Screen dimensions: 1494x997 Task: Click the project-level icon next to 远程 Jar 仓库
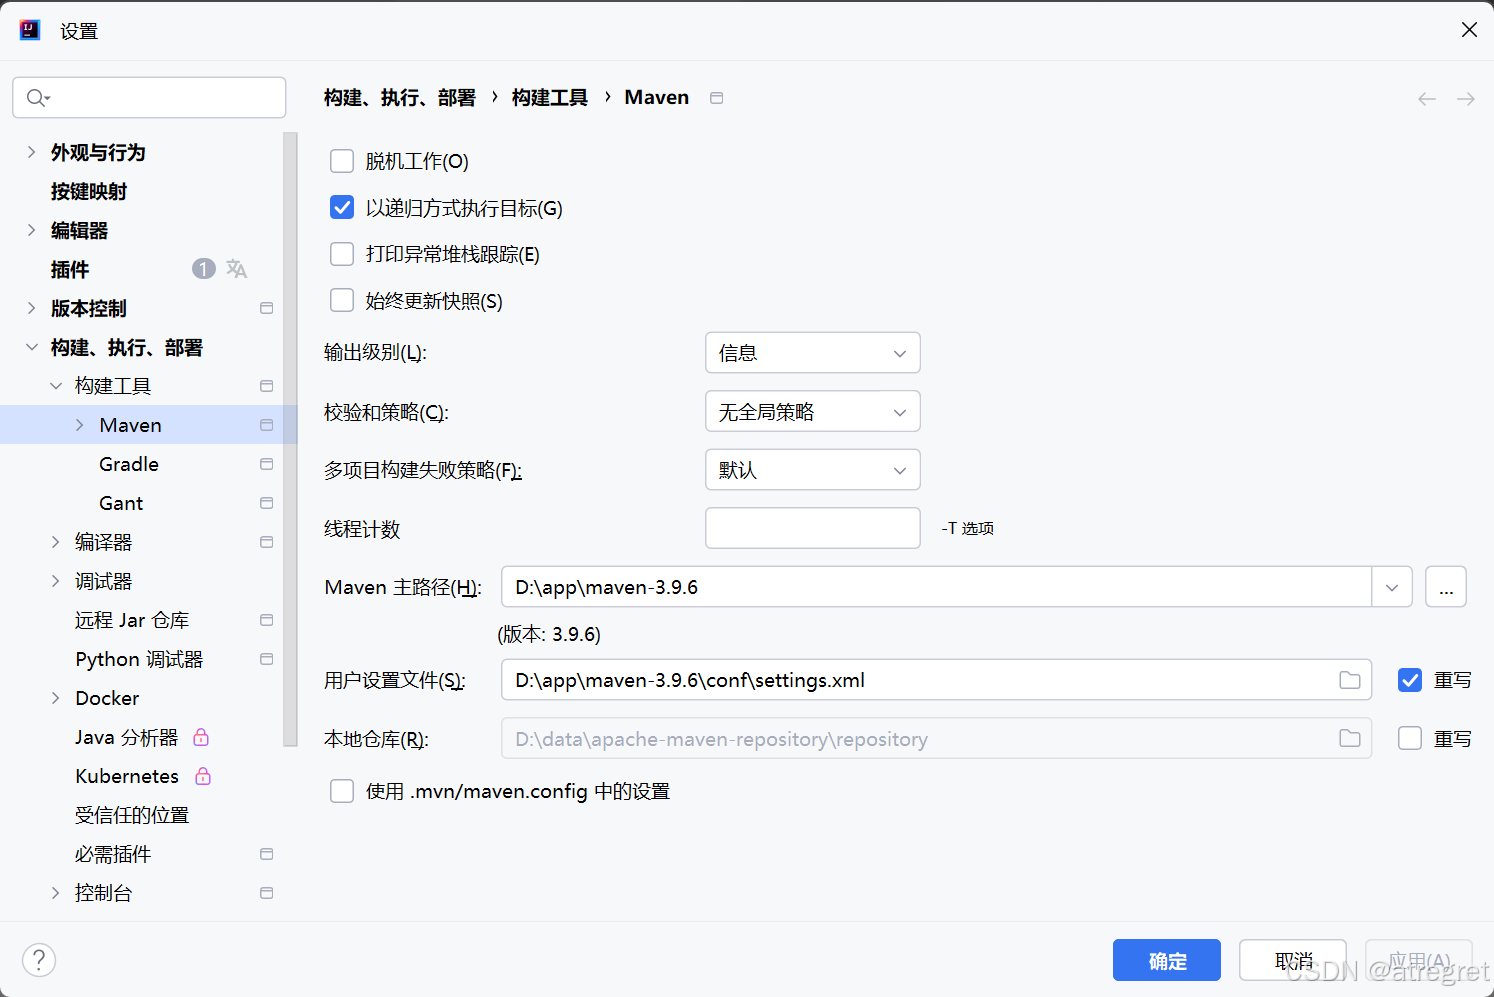tap(266, 620)
